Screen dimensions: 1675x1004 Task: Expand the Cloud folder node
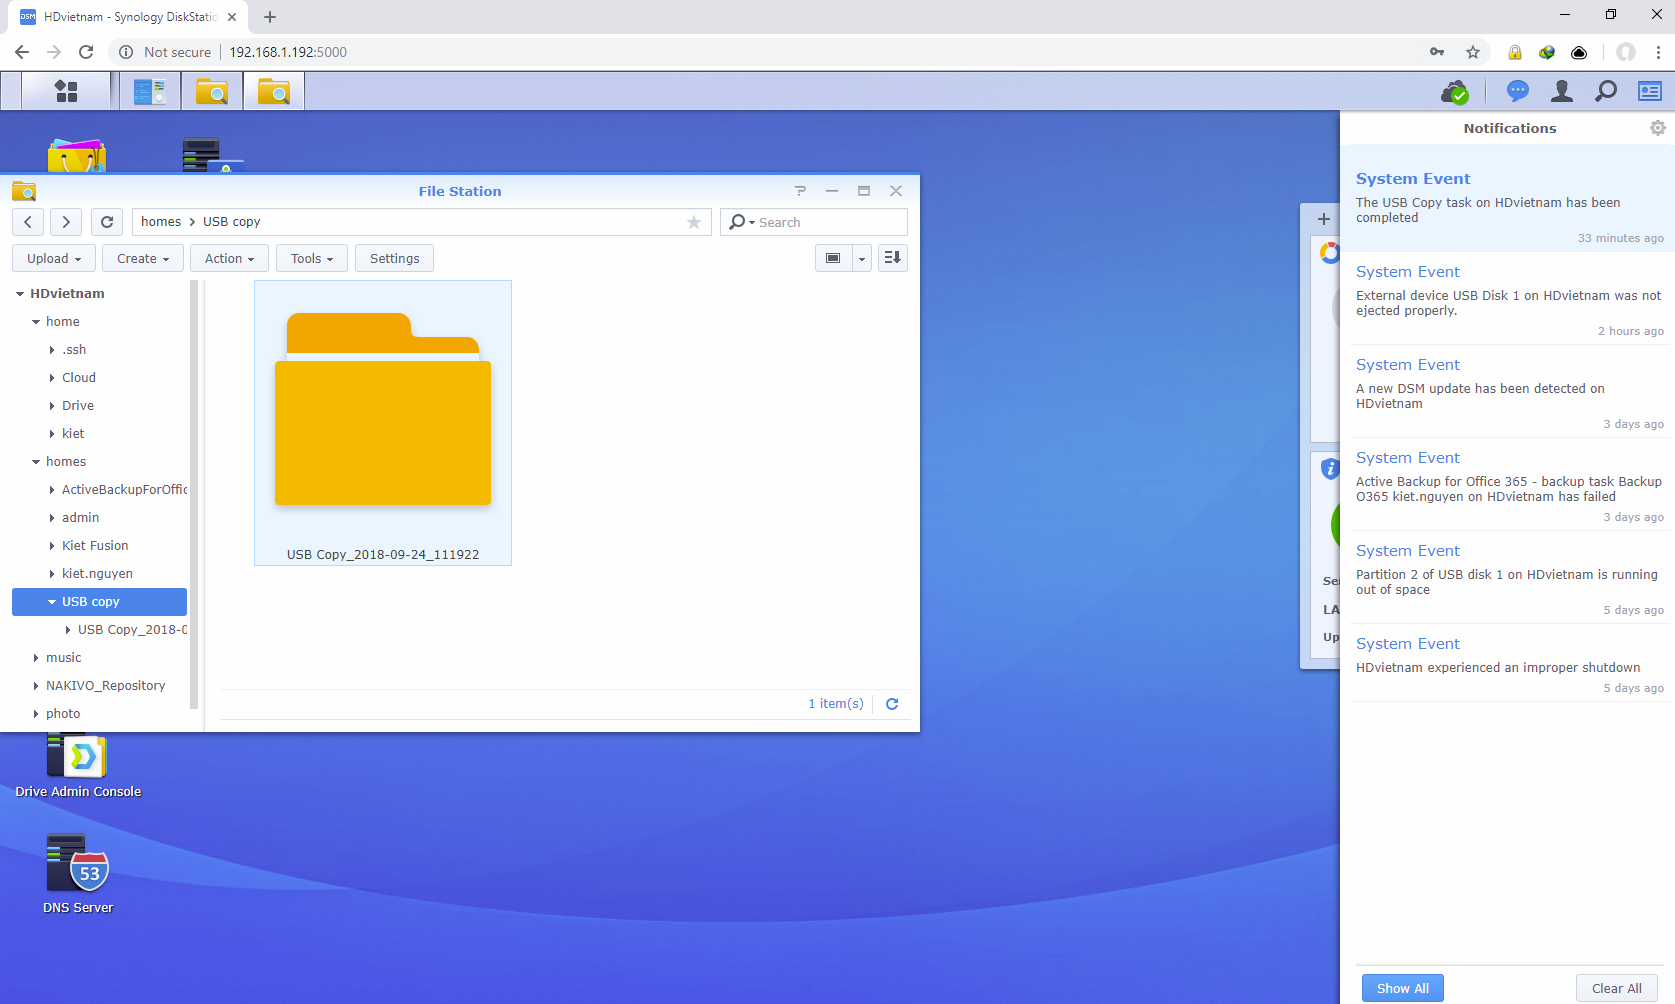52,378
